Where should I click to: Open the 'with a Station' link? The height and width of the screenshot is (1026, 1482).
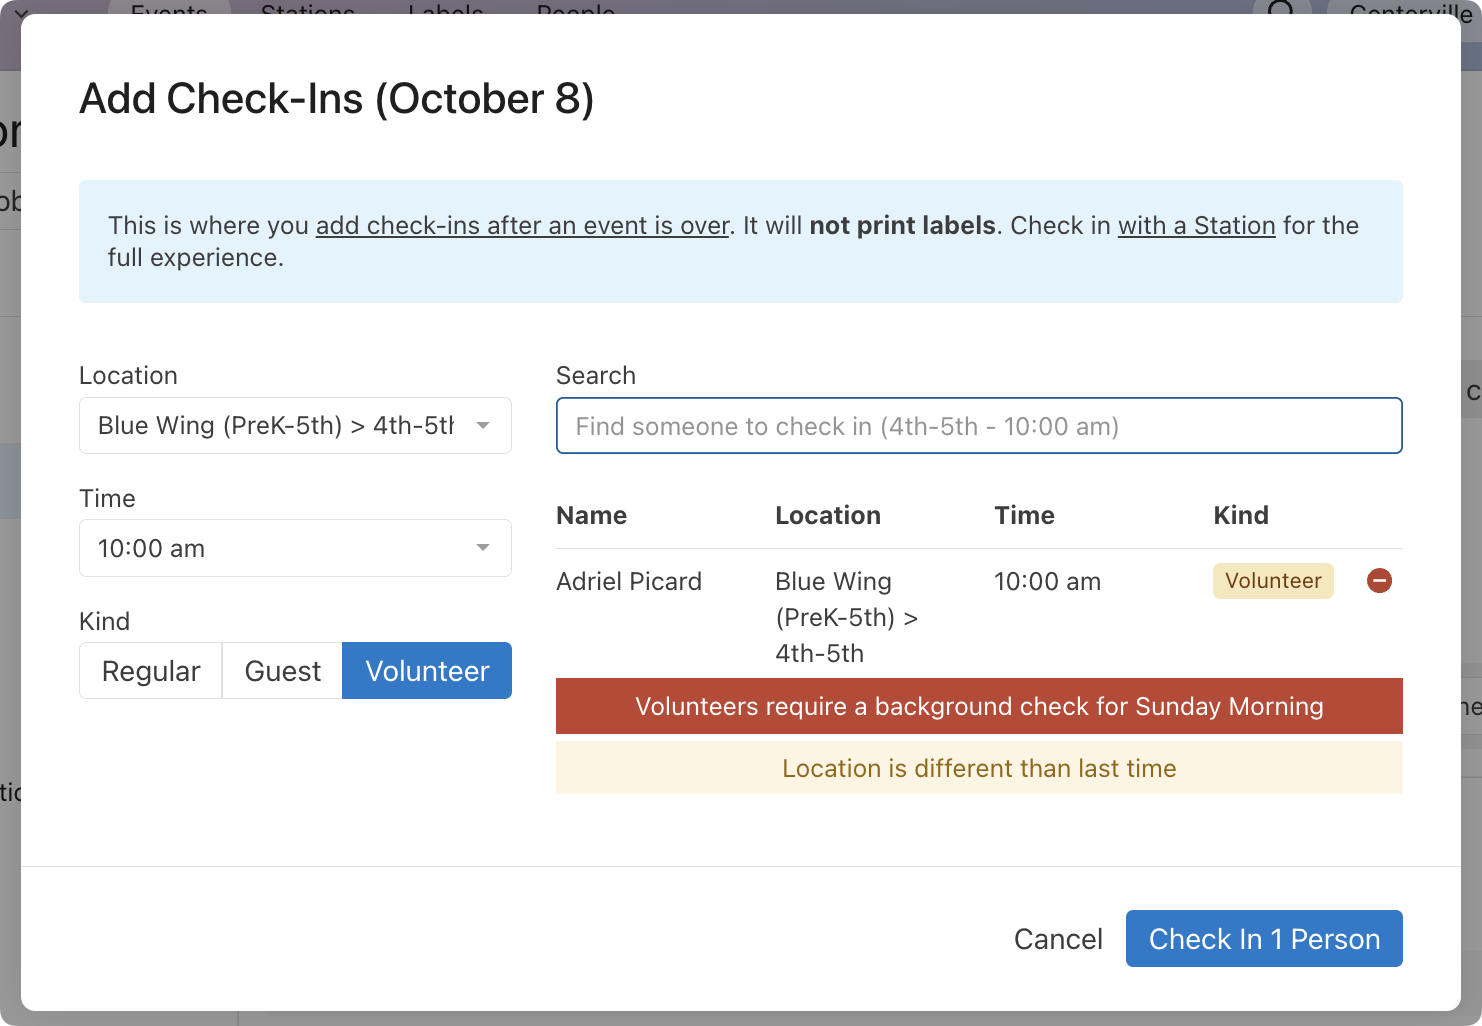coord(1196,226)
